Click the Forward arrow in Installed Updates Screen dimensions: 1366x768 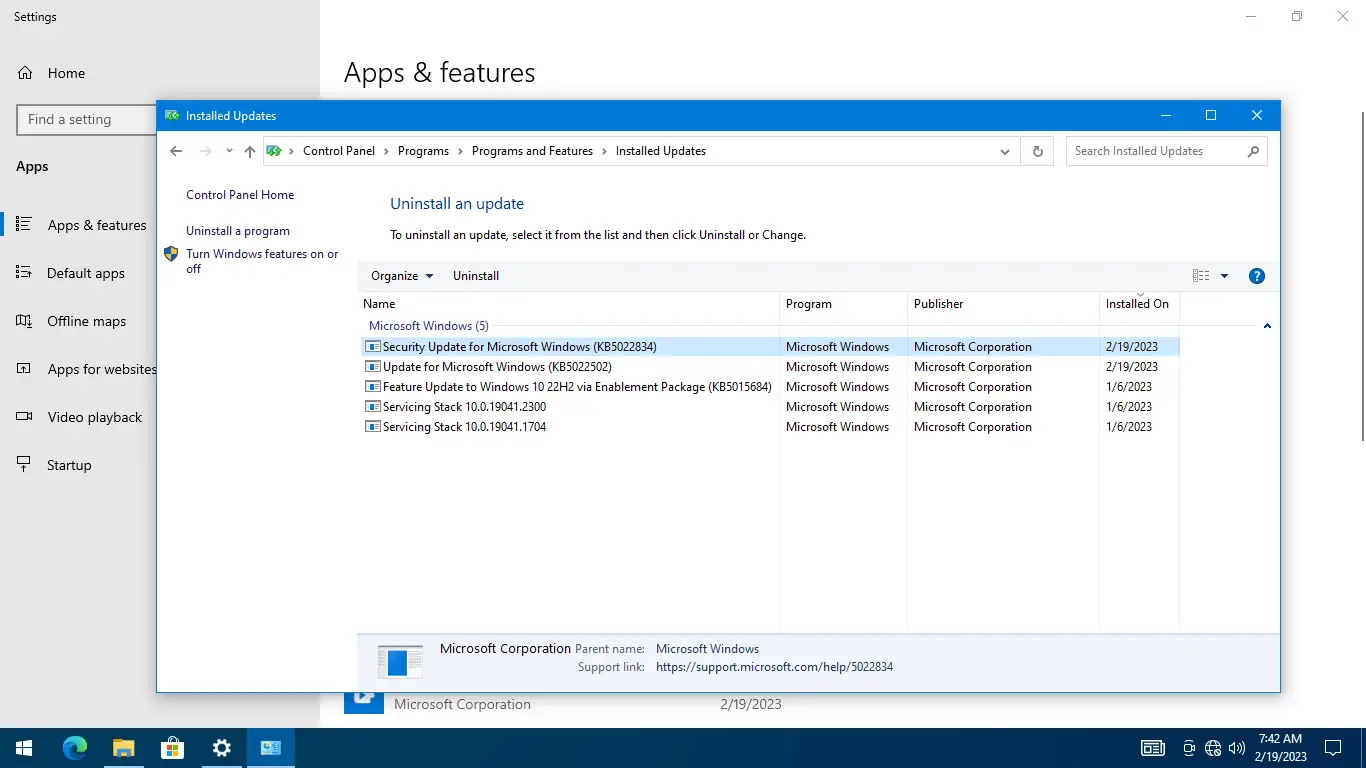pyautogui.click(x=206, y=151)
